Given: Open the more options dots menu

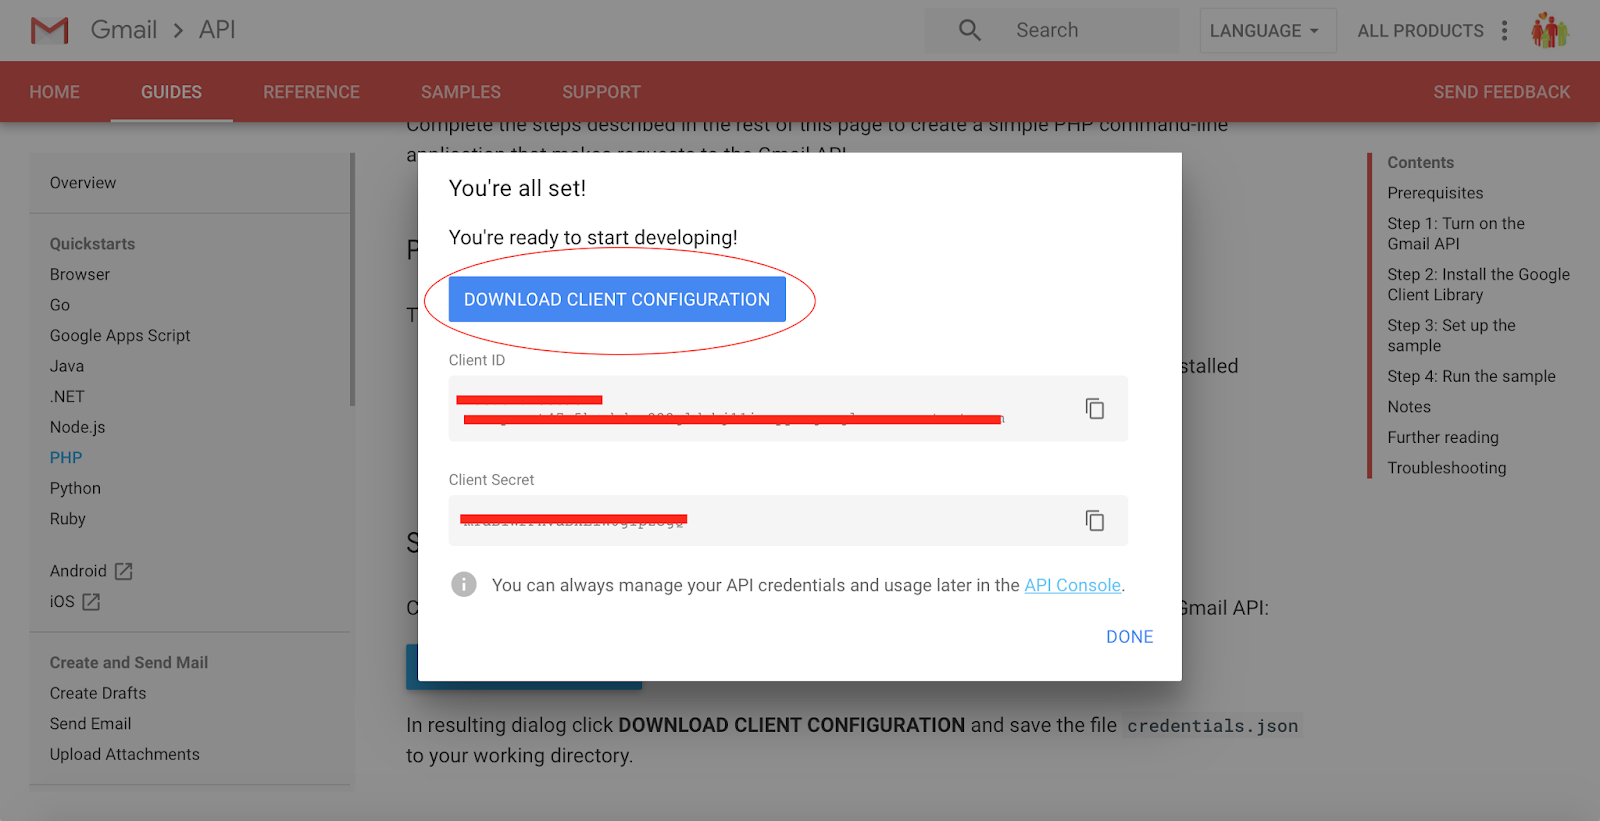Looking at the screenshot, I should 1506,30.
